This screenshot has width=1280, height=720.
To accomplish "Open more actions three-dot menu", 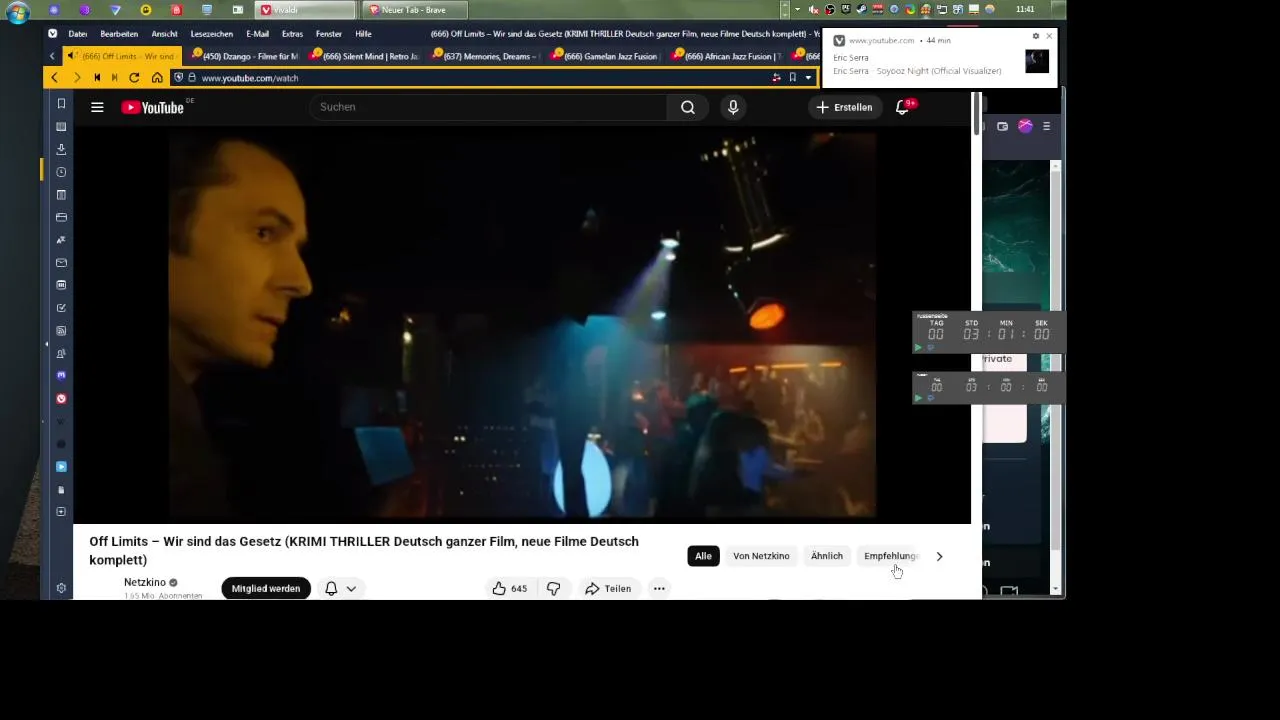I will click(x=659, y=589).
